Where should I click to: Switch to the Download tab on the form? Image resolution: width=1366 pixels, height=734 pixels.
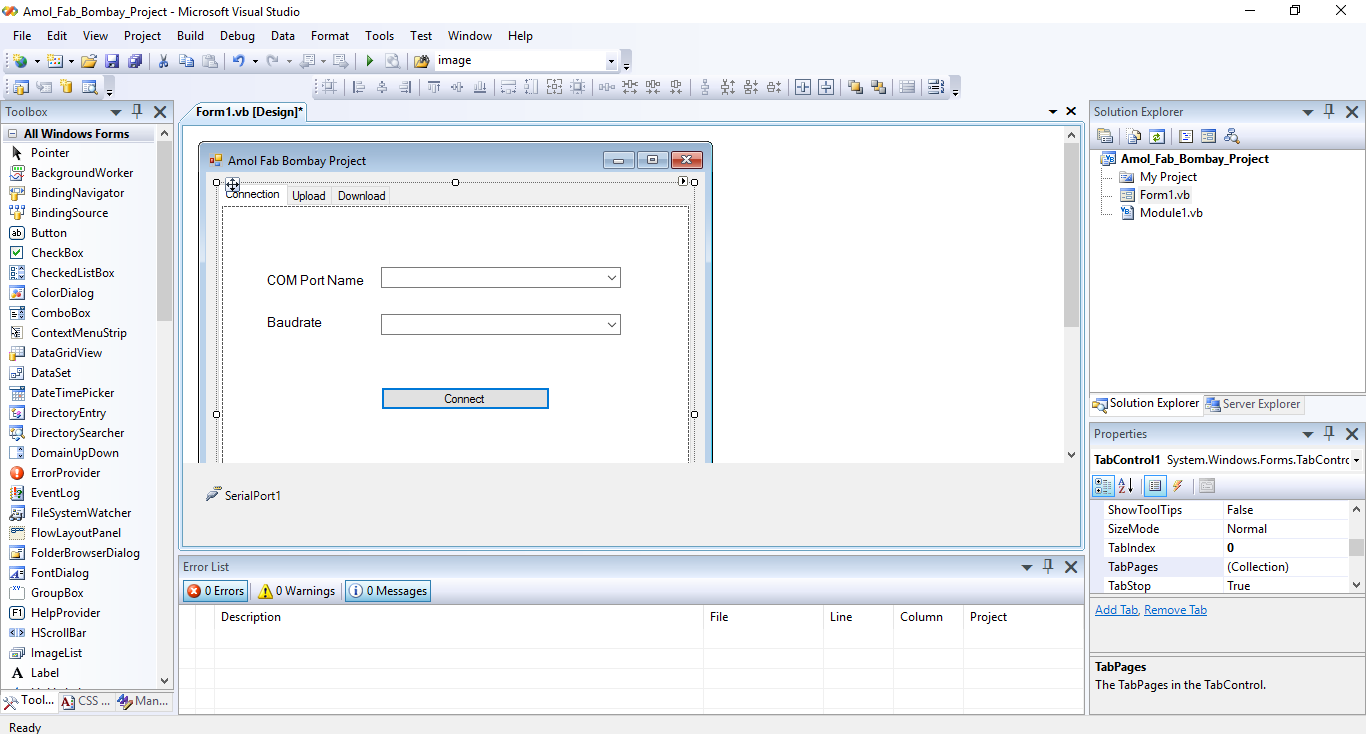(x=361, y=196)
